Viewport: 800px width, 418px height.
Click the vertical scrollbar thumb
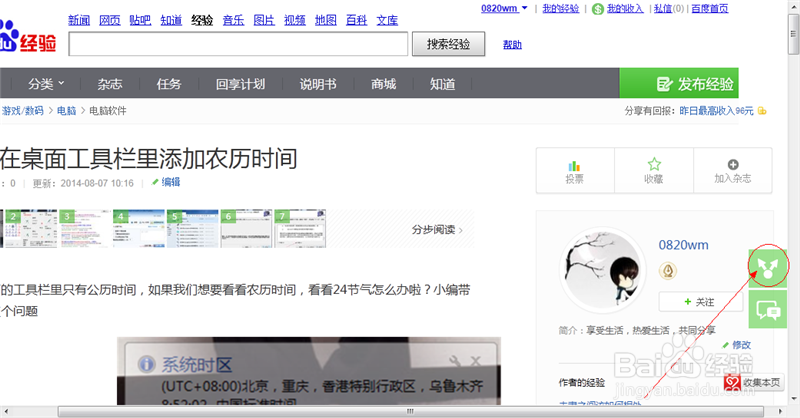click(793, 34)
